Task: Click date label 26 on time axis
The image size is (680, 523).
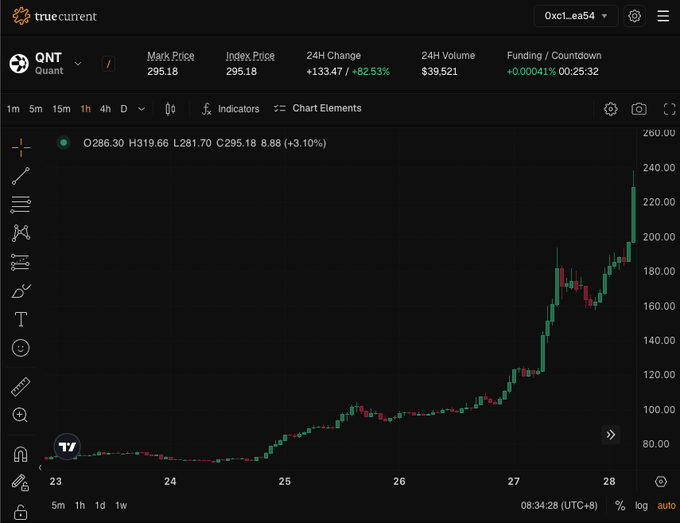Action: 399,481
